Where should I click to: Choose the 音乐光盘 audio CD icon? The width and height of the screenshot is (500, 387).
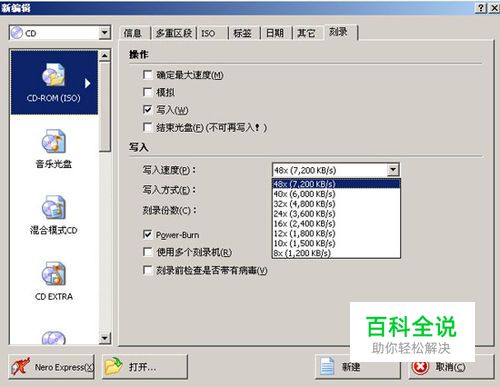[54, 148]
